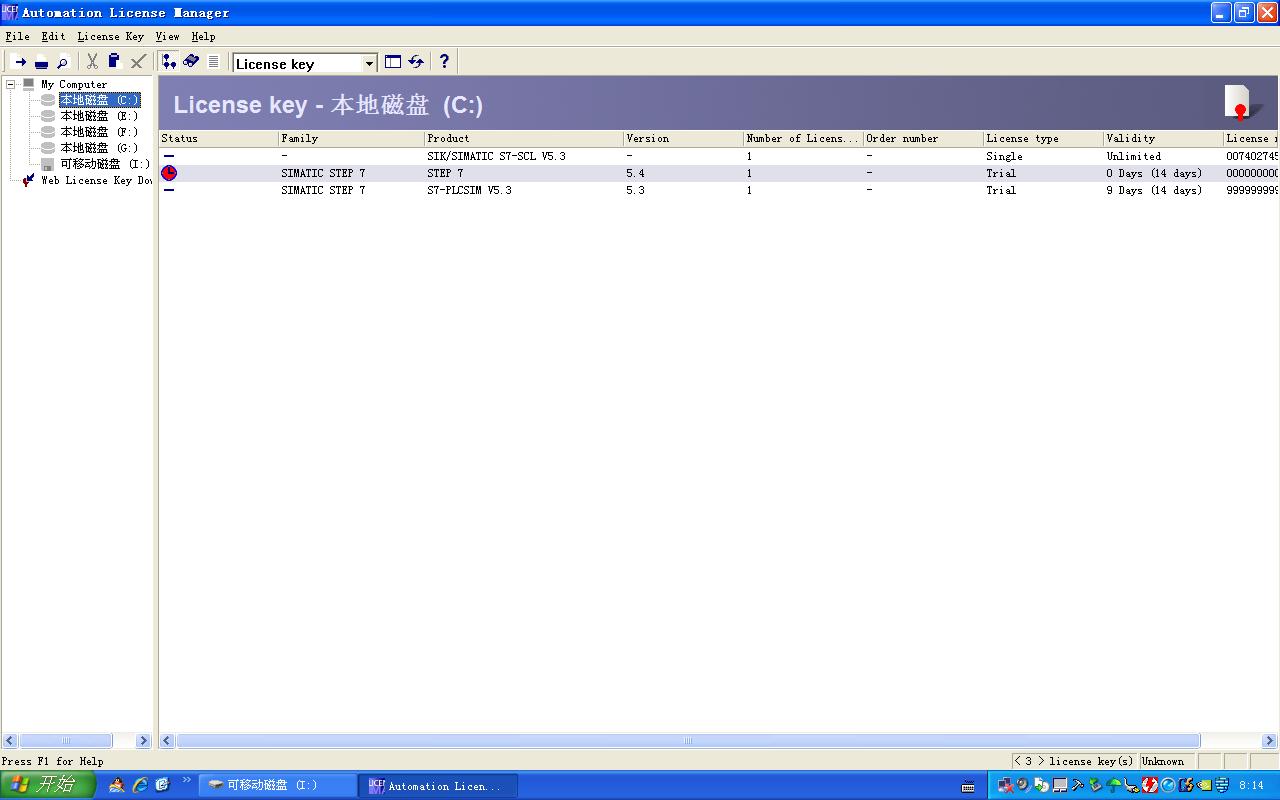The width and height of the screenshot is (1280, 800).
Task: Sort by the License type column header
Action: point(1044,138)
